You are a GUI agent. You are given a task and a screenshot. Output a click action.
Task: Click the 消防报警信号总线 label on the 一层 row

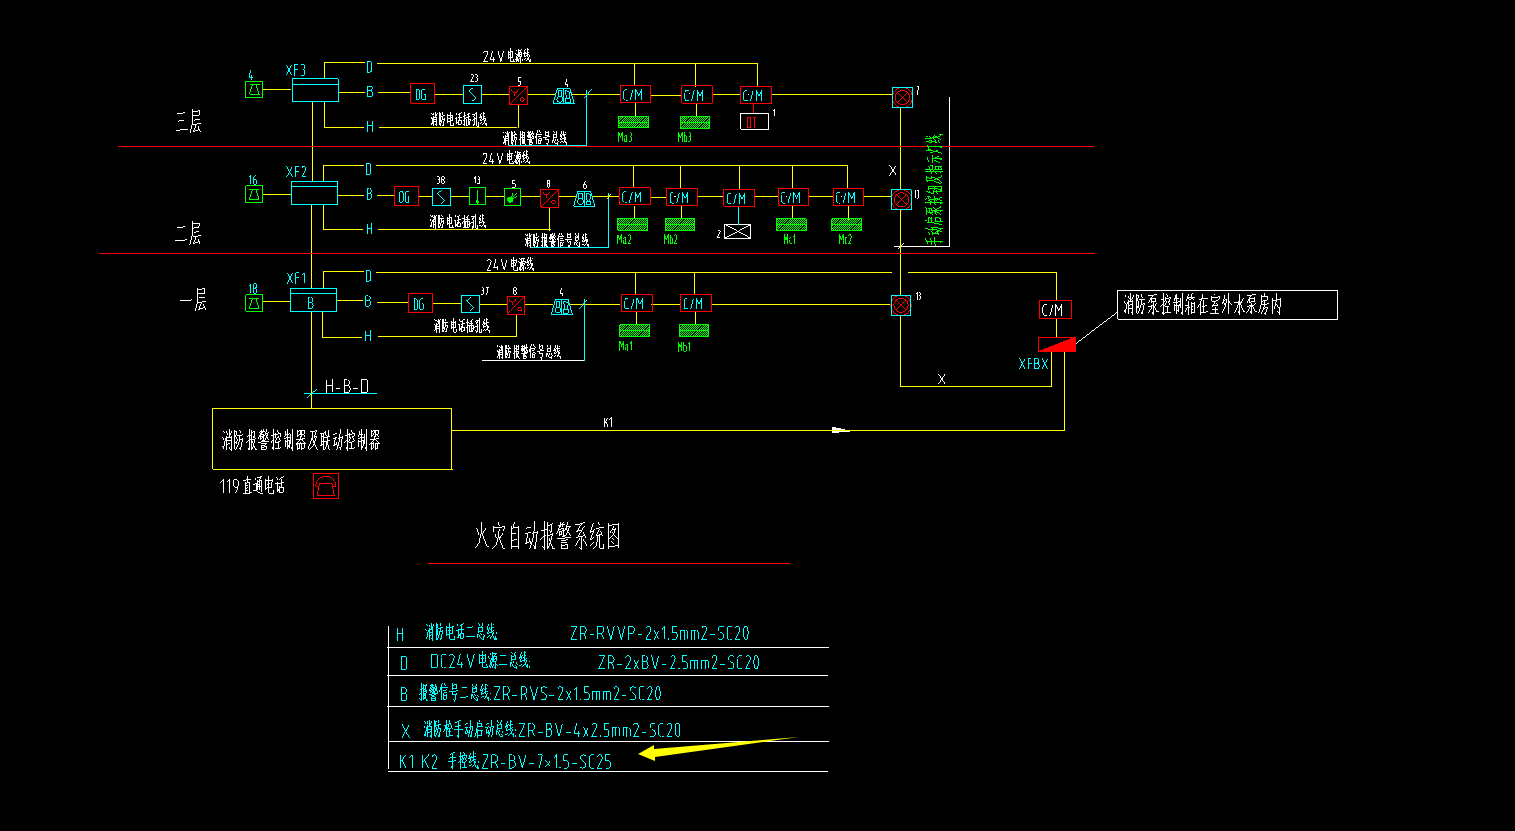click(528, 352)
